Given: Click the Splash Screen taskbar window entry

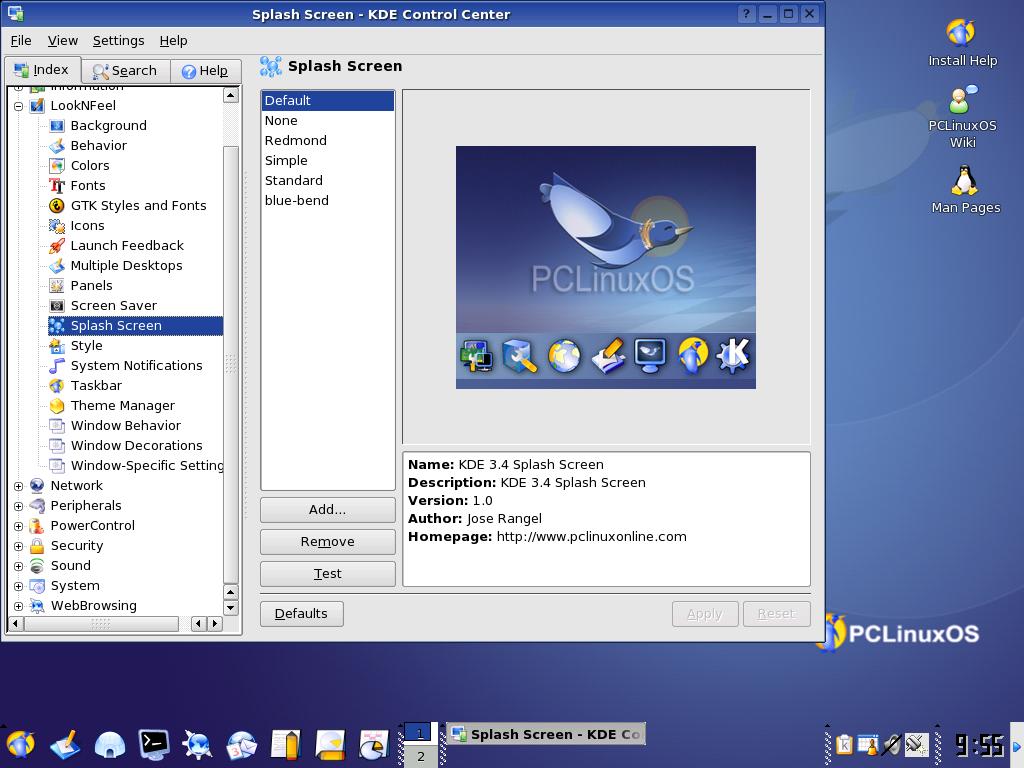Looking at the screenshot, I should pyautogui.click(x=546, y=734).
